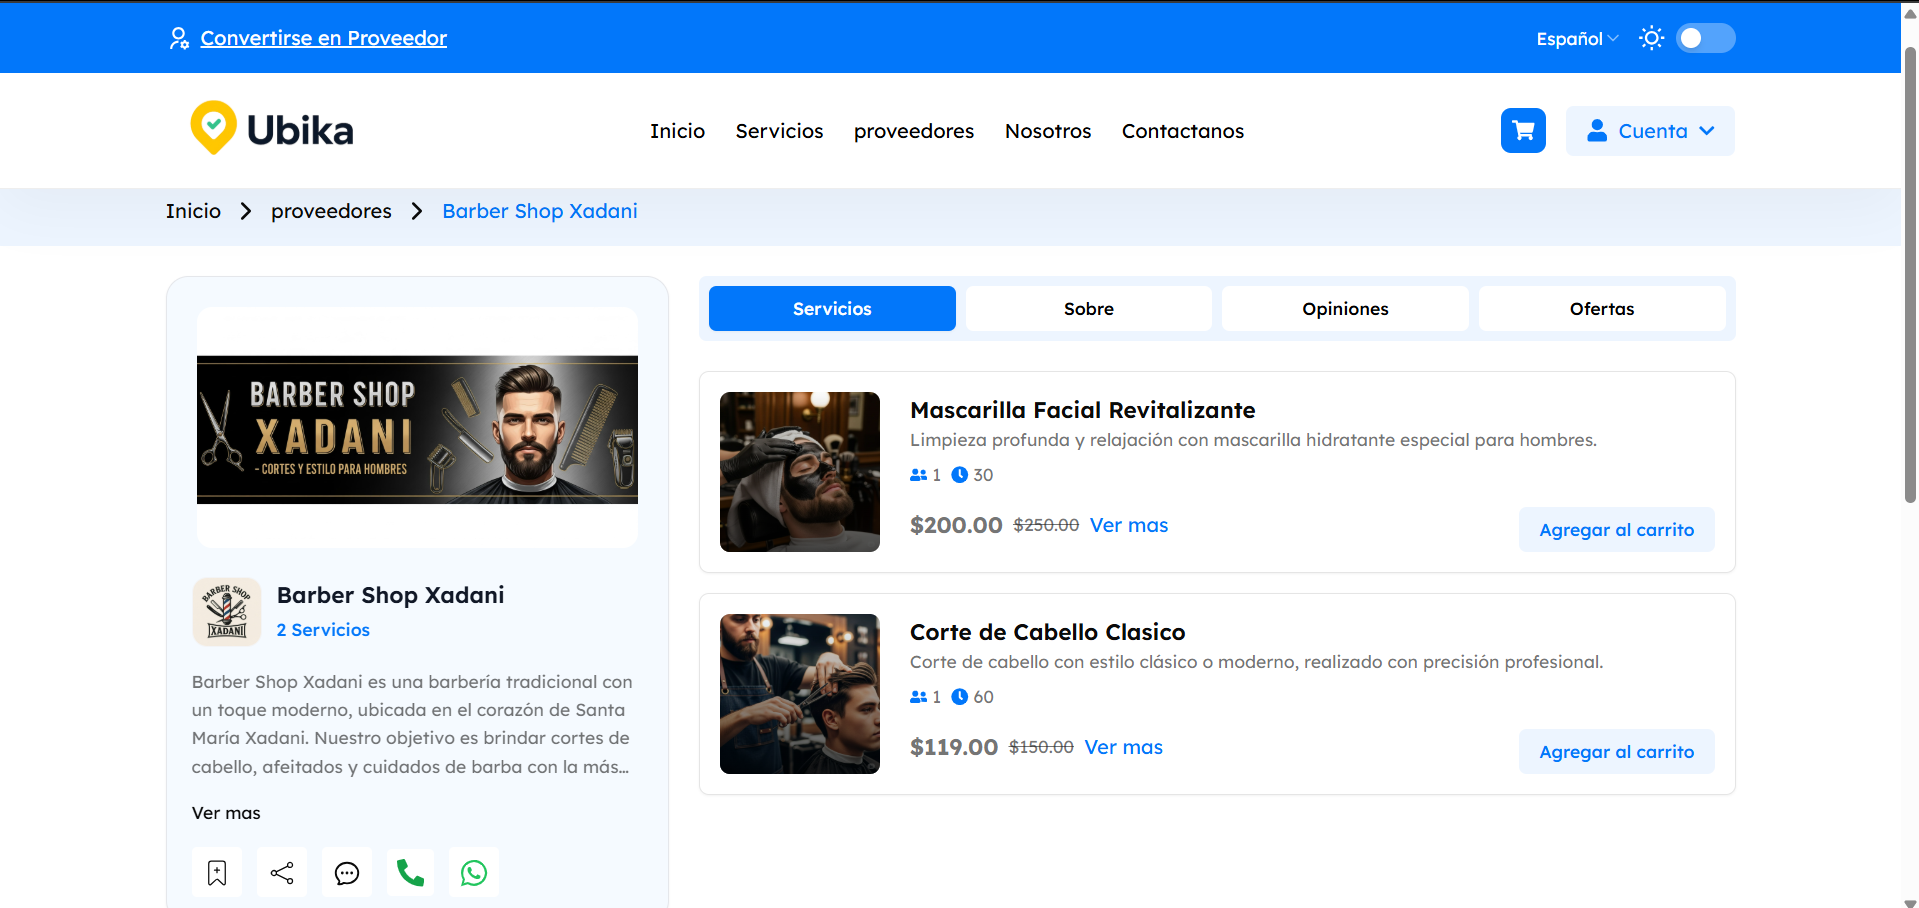1919x908 pixels.
Task: Click the provider person icon beside Convertirse
Action: pos(178,37)
